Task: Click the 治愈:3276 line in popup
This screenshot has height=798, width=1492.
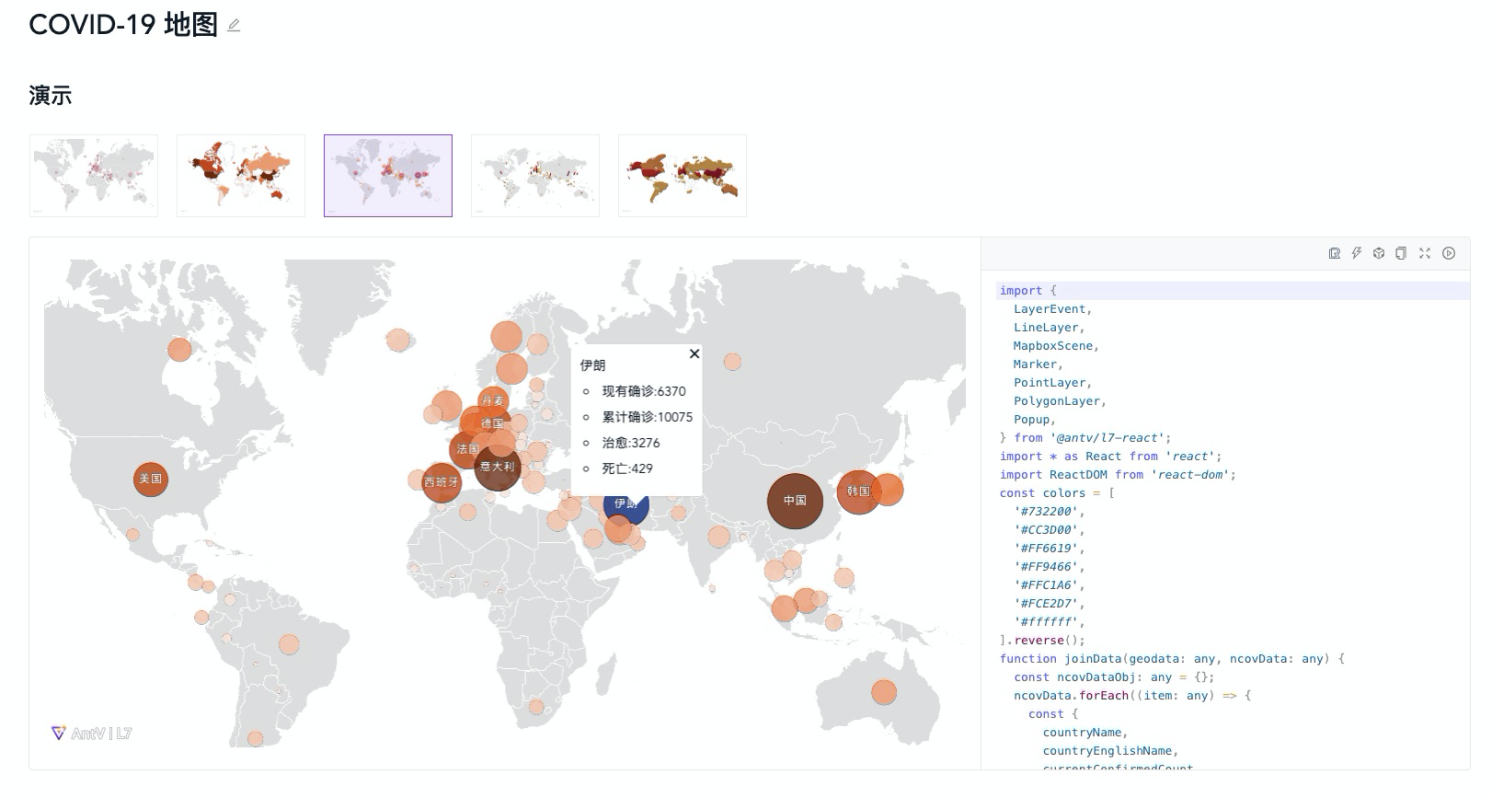Action: 631,443
